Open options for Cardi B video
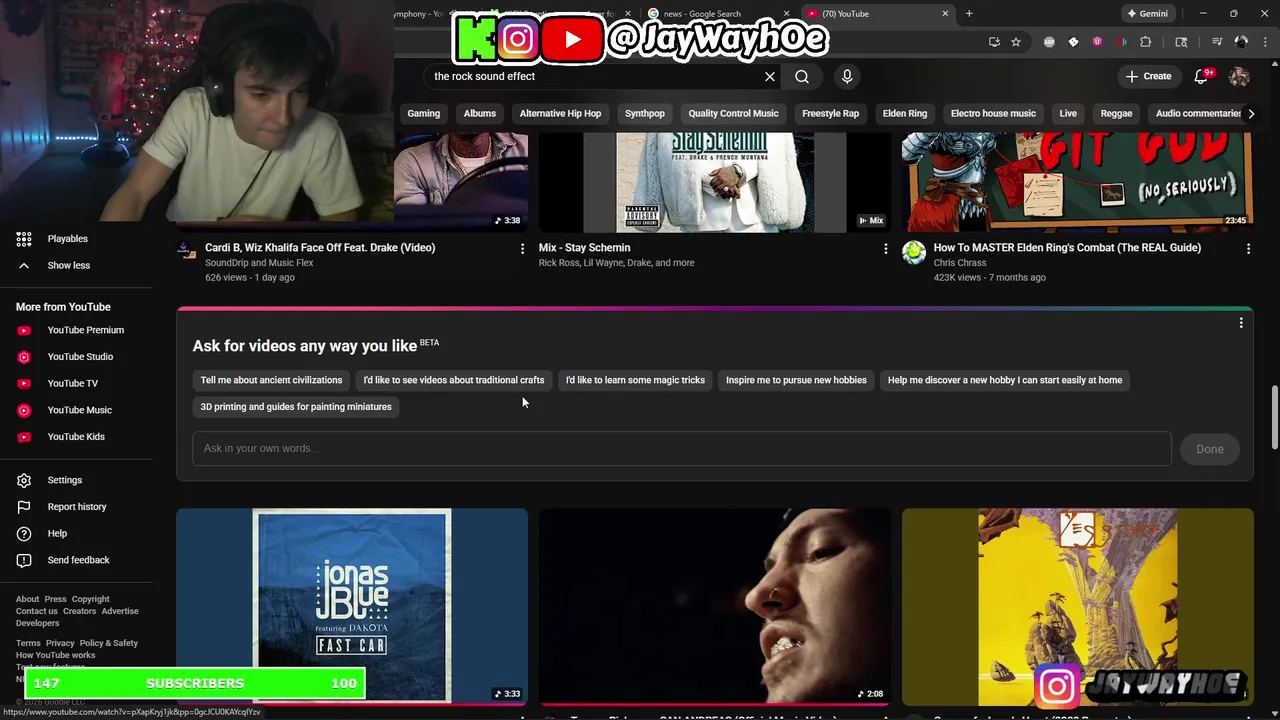 [522, 248]
